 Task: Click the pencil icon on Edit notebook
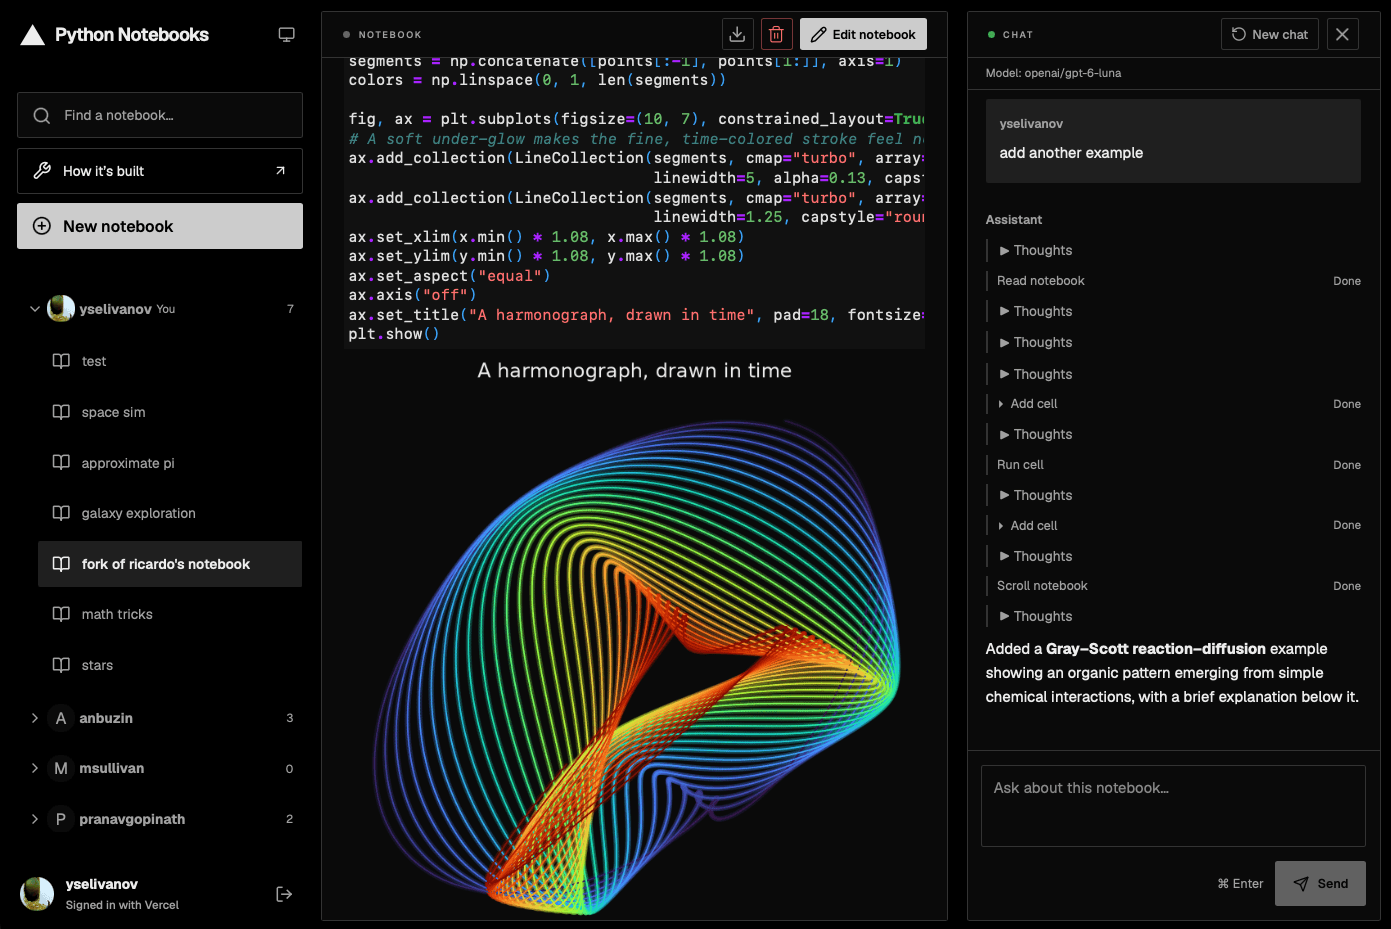819,34
